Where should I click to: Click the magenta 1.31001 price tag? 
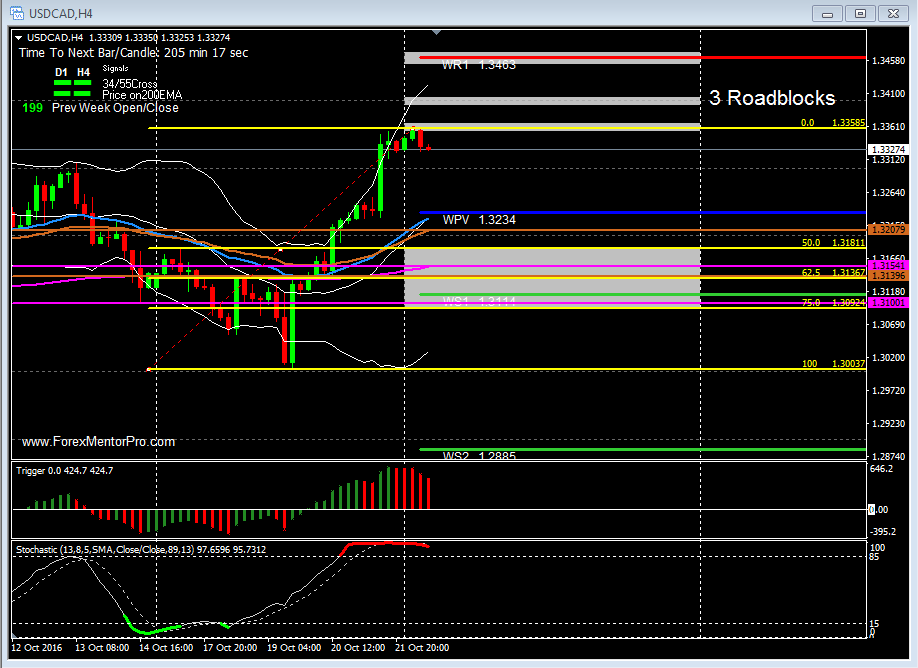888,303
